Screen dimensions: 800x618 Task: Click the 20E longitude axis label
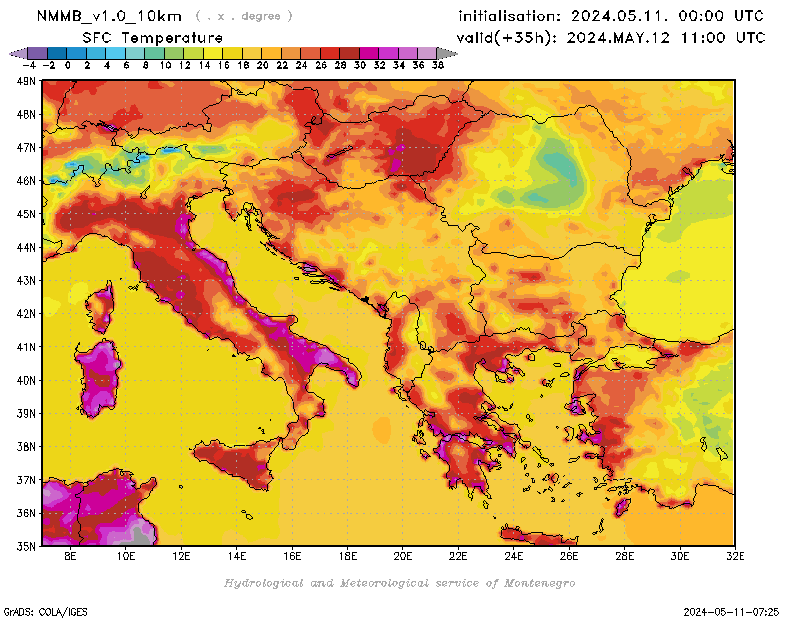point(404,558)
